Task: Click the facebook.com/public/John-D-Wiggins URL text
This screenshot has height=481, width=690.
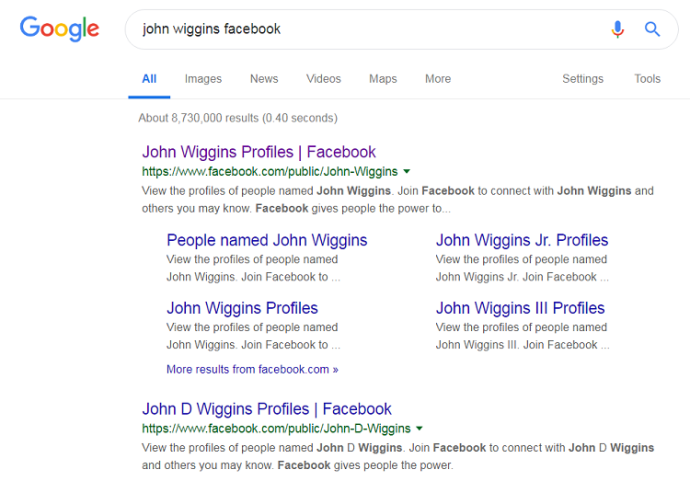Action: coord(276,428)
